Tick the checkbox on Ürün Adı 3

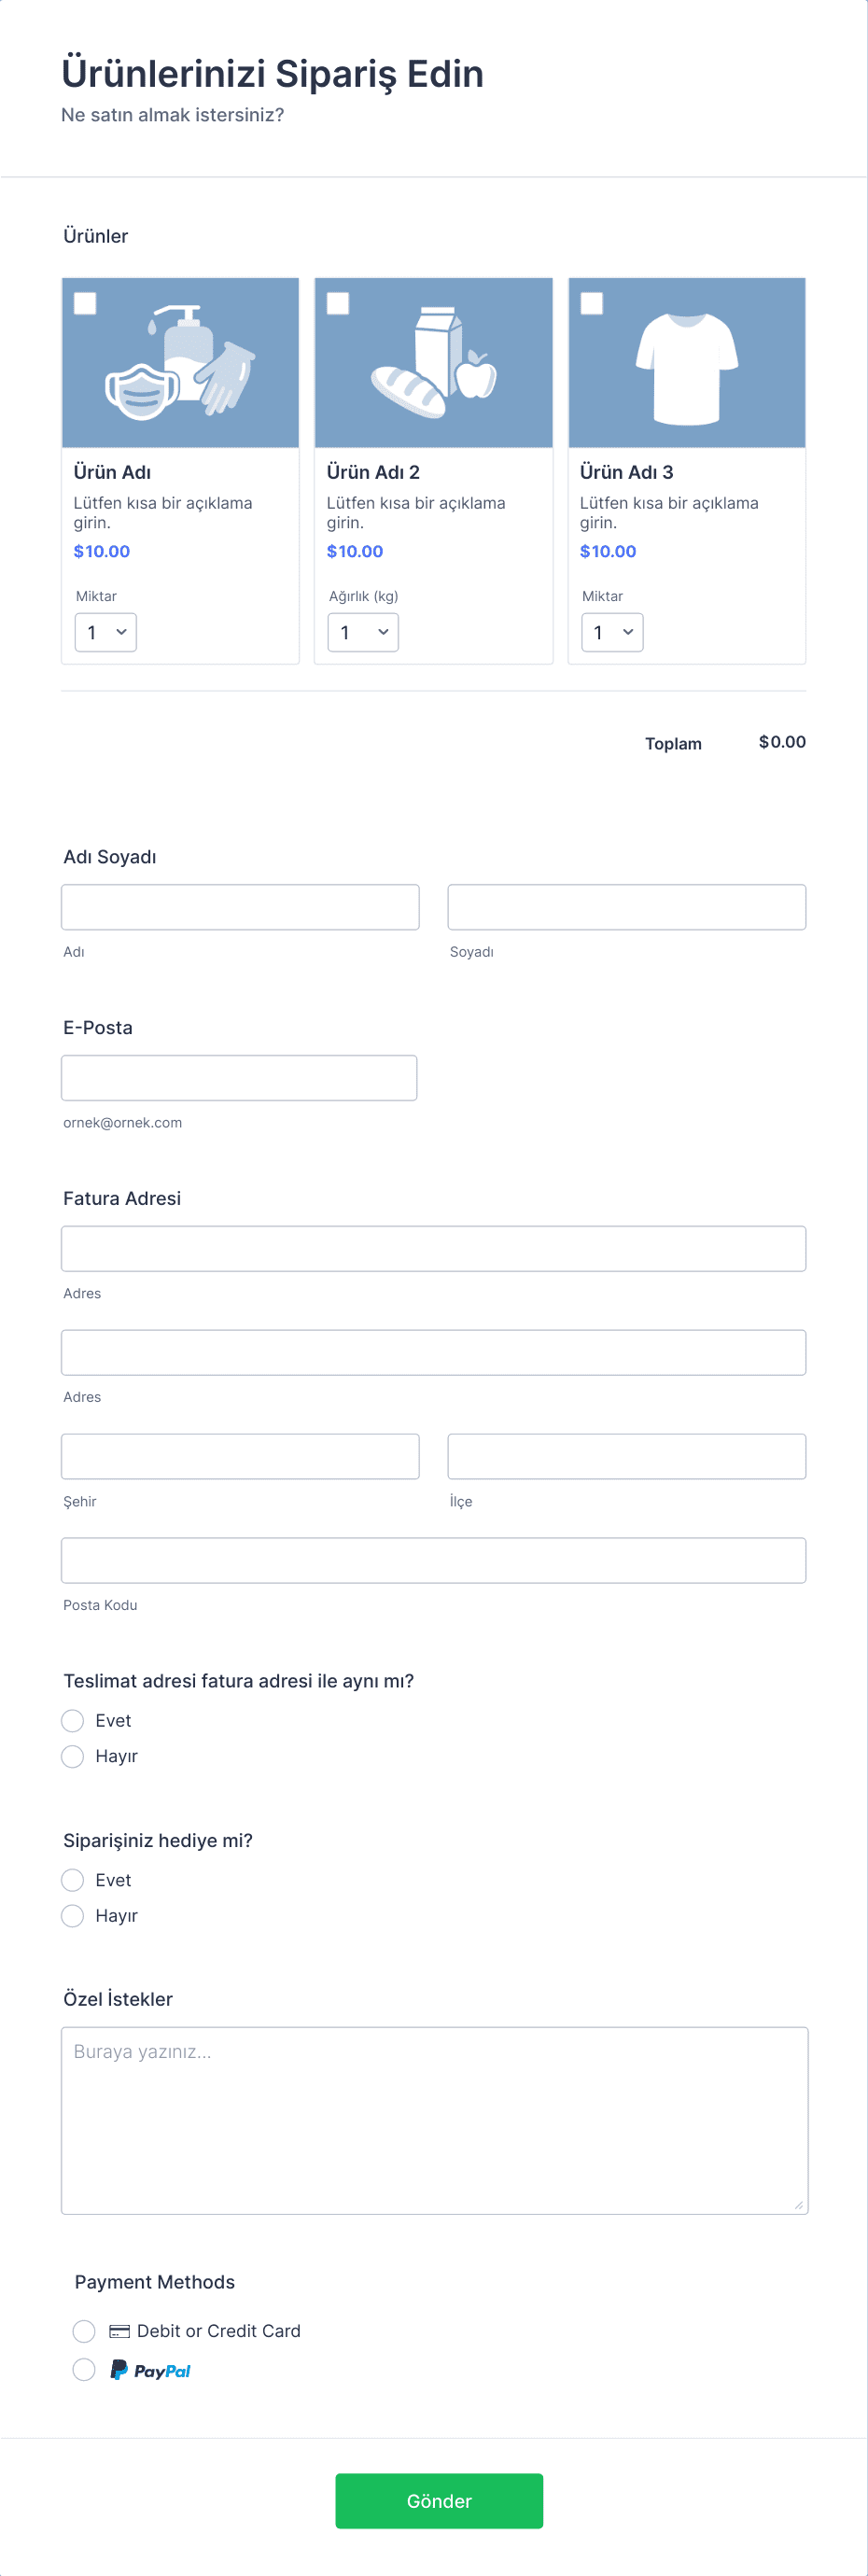click(x=592, y=303)
